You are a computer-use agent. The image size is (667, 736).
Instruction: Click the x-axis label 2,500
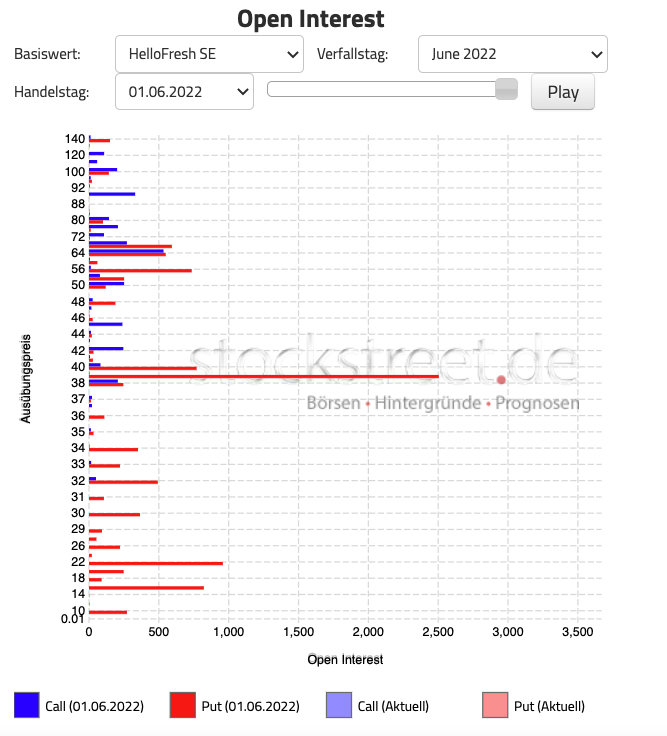pyautogui.click(x=438, y=632)
